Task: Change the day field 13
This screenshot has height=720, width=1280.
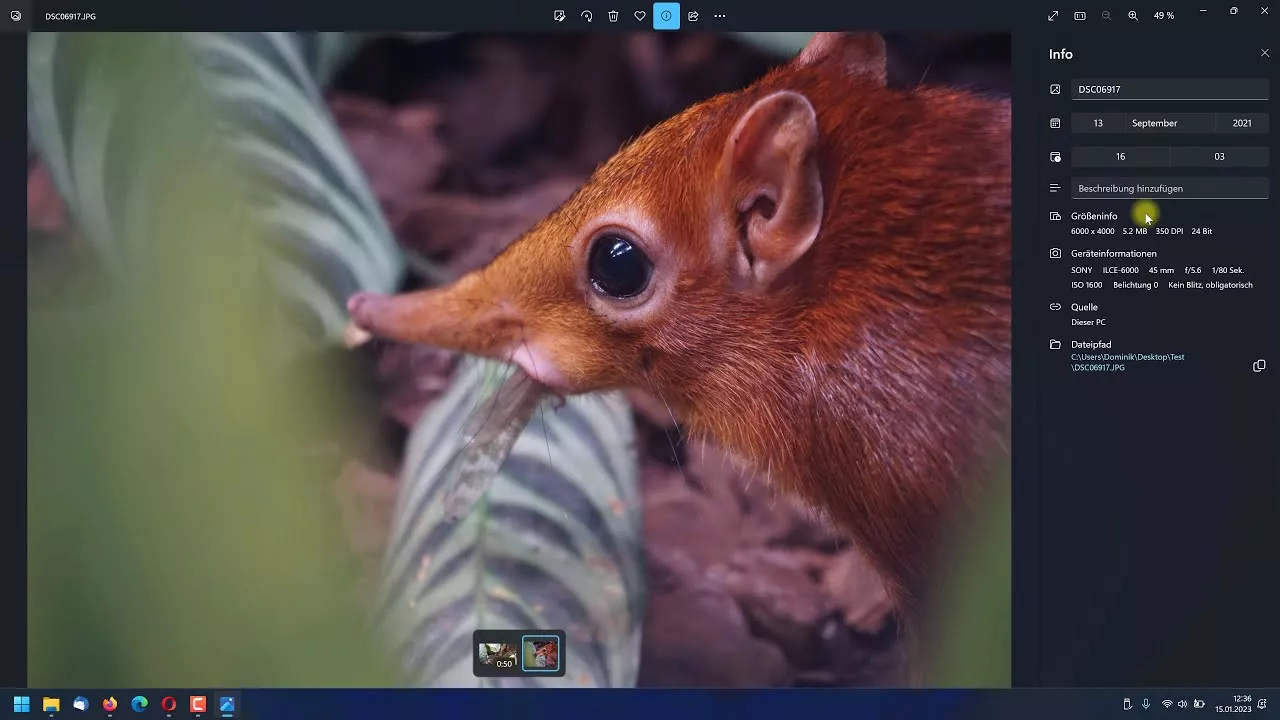Action: (x=1098, y=123)
